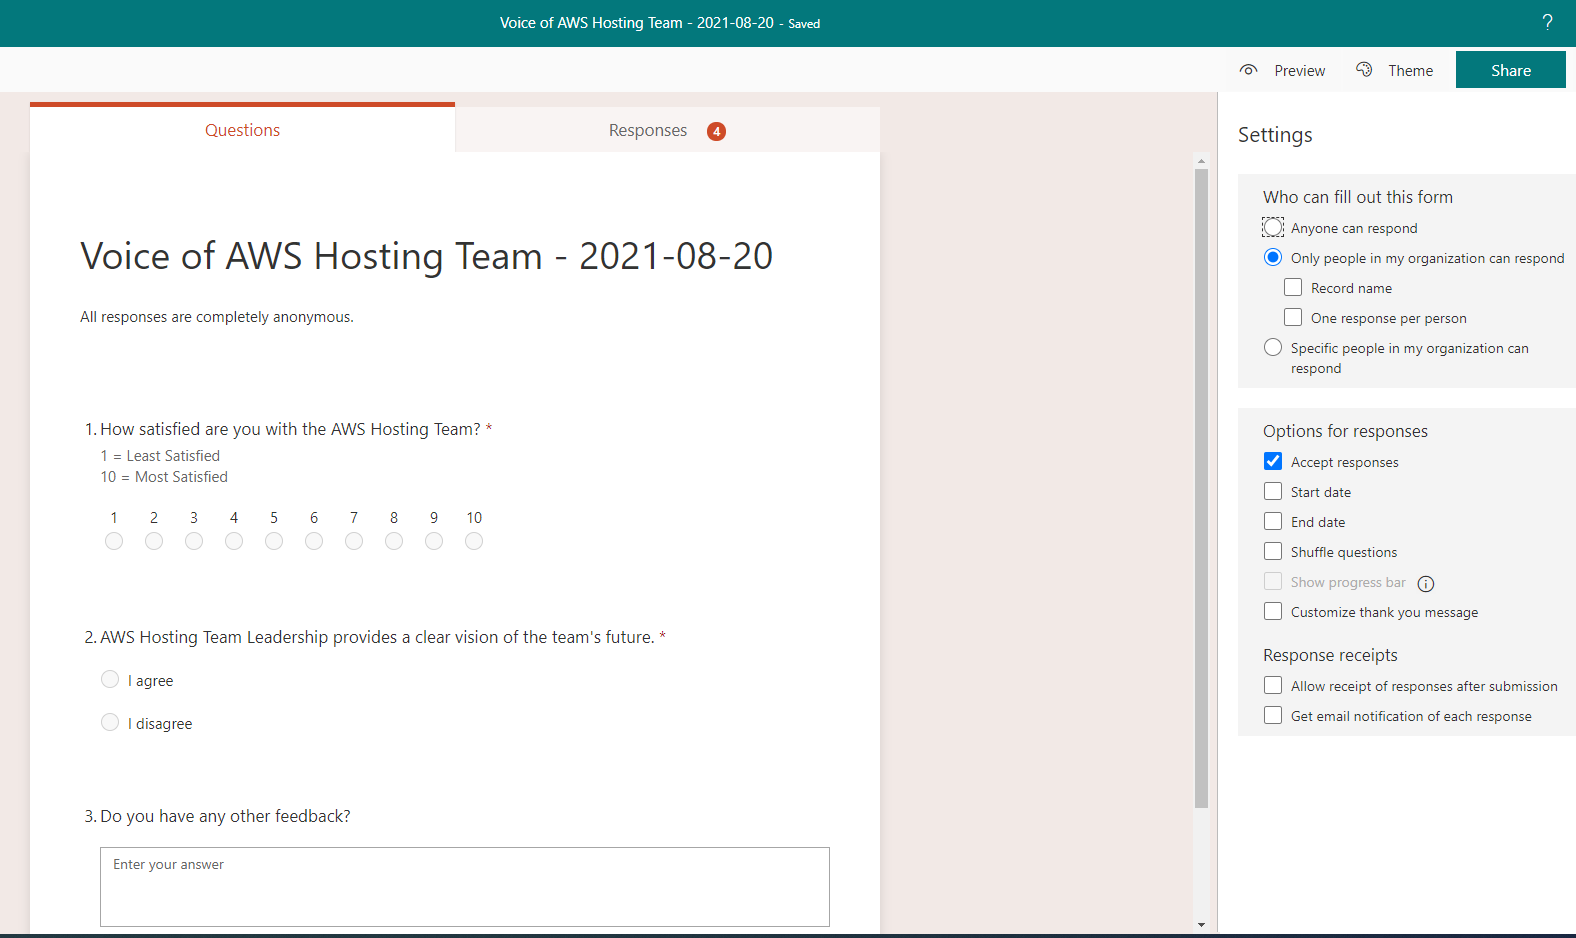Click the Share button

(1510, 70)
